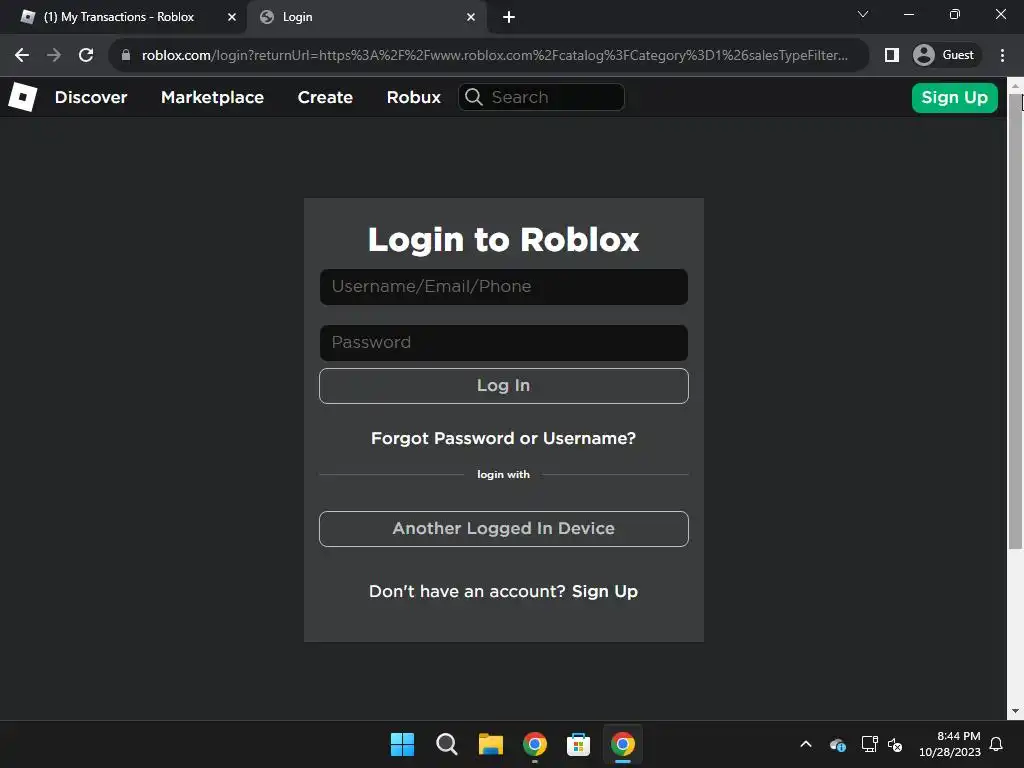Screen dimensions: 1024x768
Task: Close the Login tab
Action: point(471,17)
